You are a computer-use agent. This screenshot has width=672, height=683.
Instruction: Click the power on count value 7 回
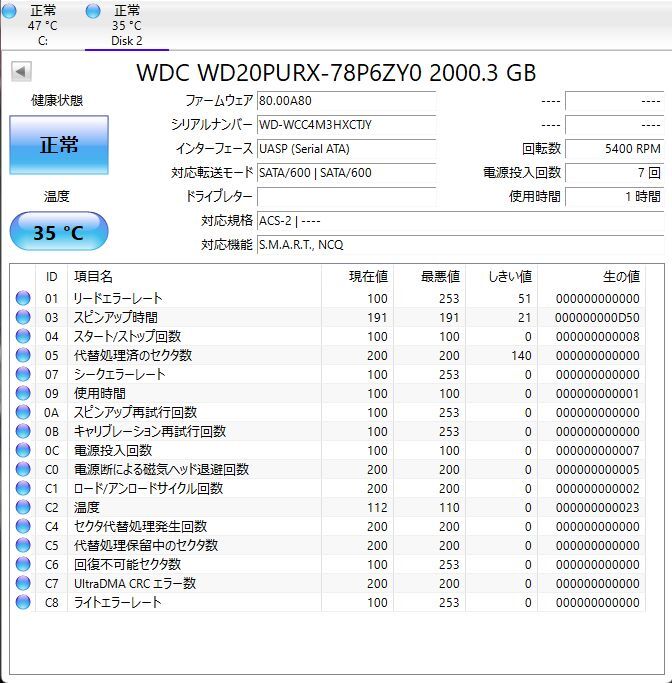click(615, 173)
